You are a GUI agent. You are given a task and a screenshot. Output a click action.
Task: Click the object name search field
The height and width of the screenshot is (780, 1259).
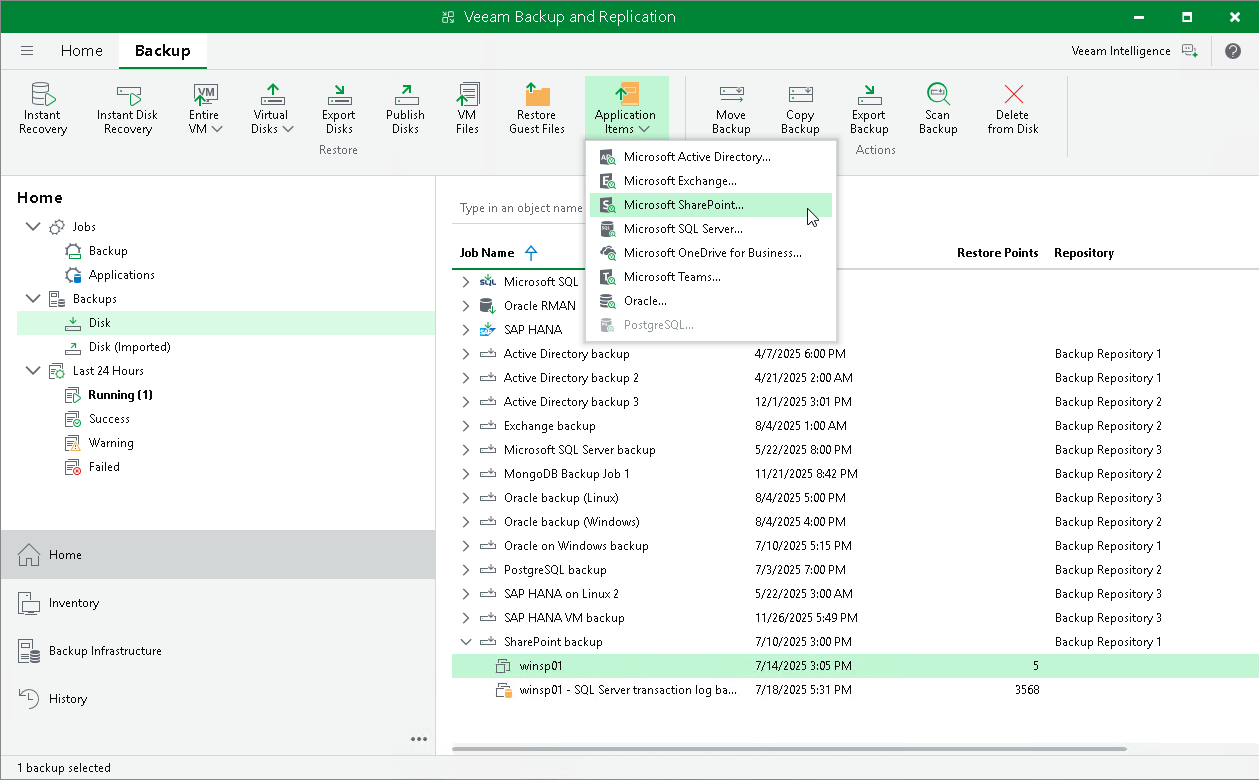pos(518,209)
